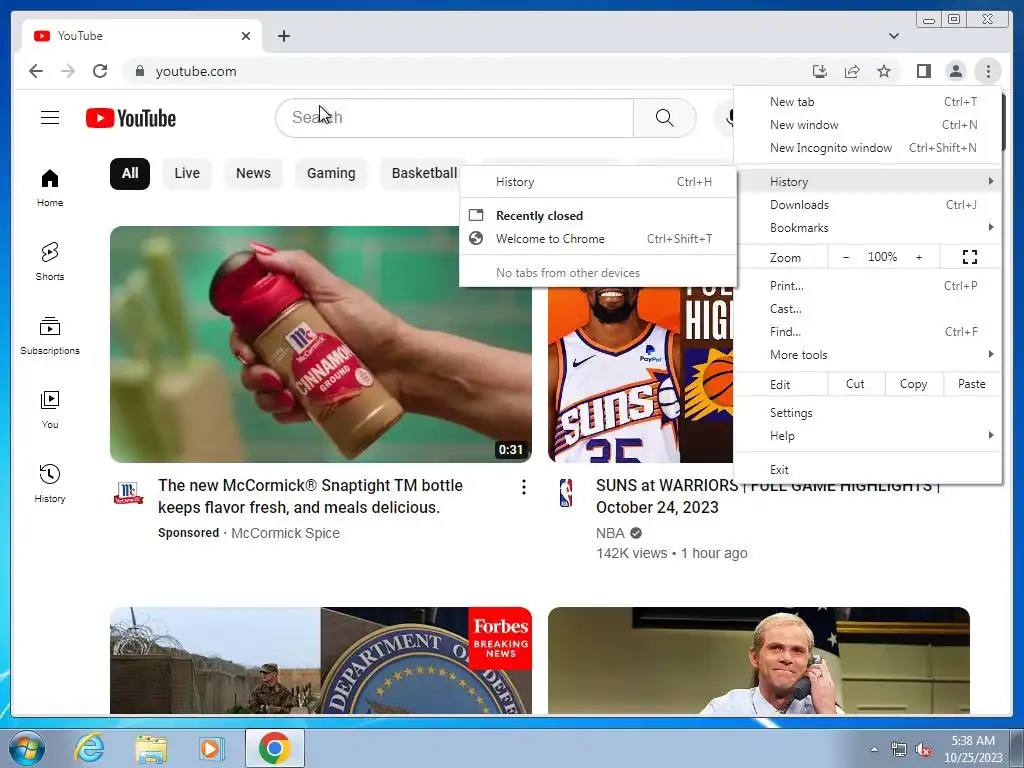Bookmark this tab with the star icon
1024x768 pixels.
884,71
